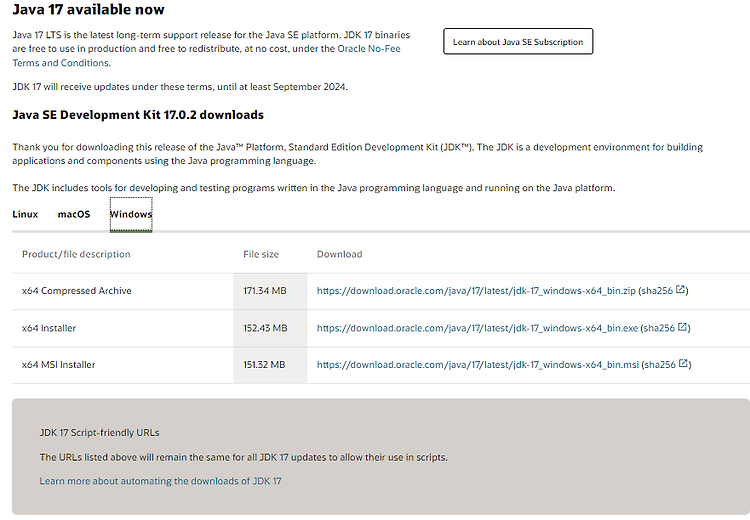Click the Thank you for downloading paragraph
Viewport: 750px width, 520px height.
click(x=357, y=154)
